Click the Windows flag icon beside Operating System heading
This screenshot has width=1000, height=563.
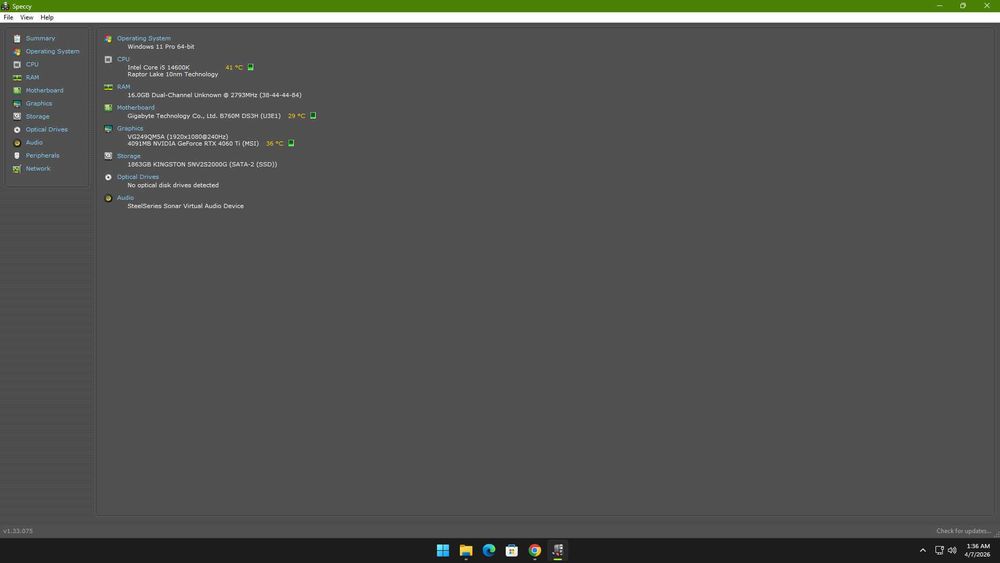coord(108,39)
